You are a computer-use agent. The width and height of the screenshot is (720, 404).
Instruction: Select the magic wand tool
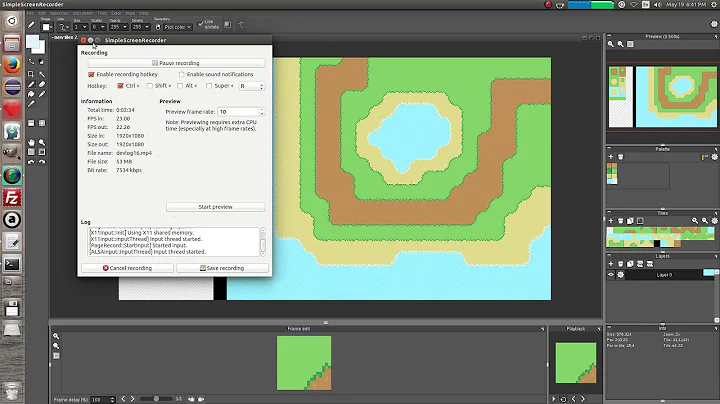coord(42,74)
